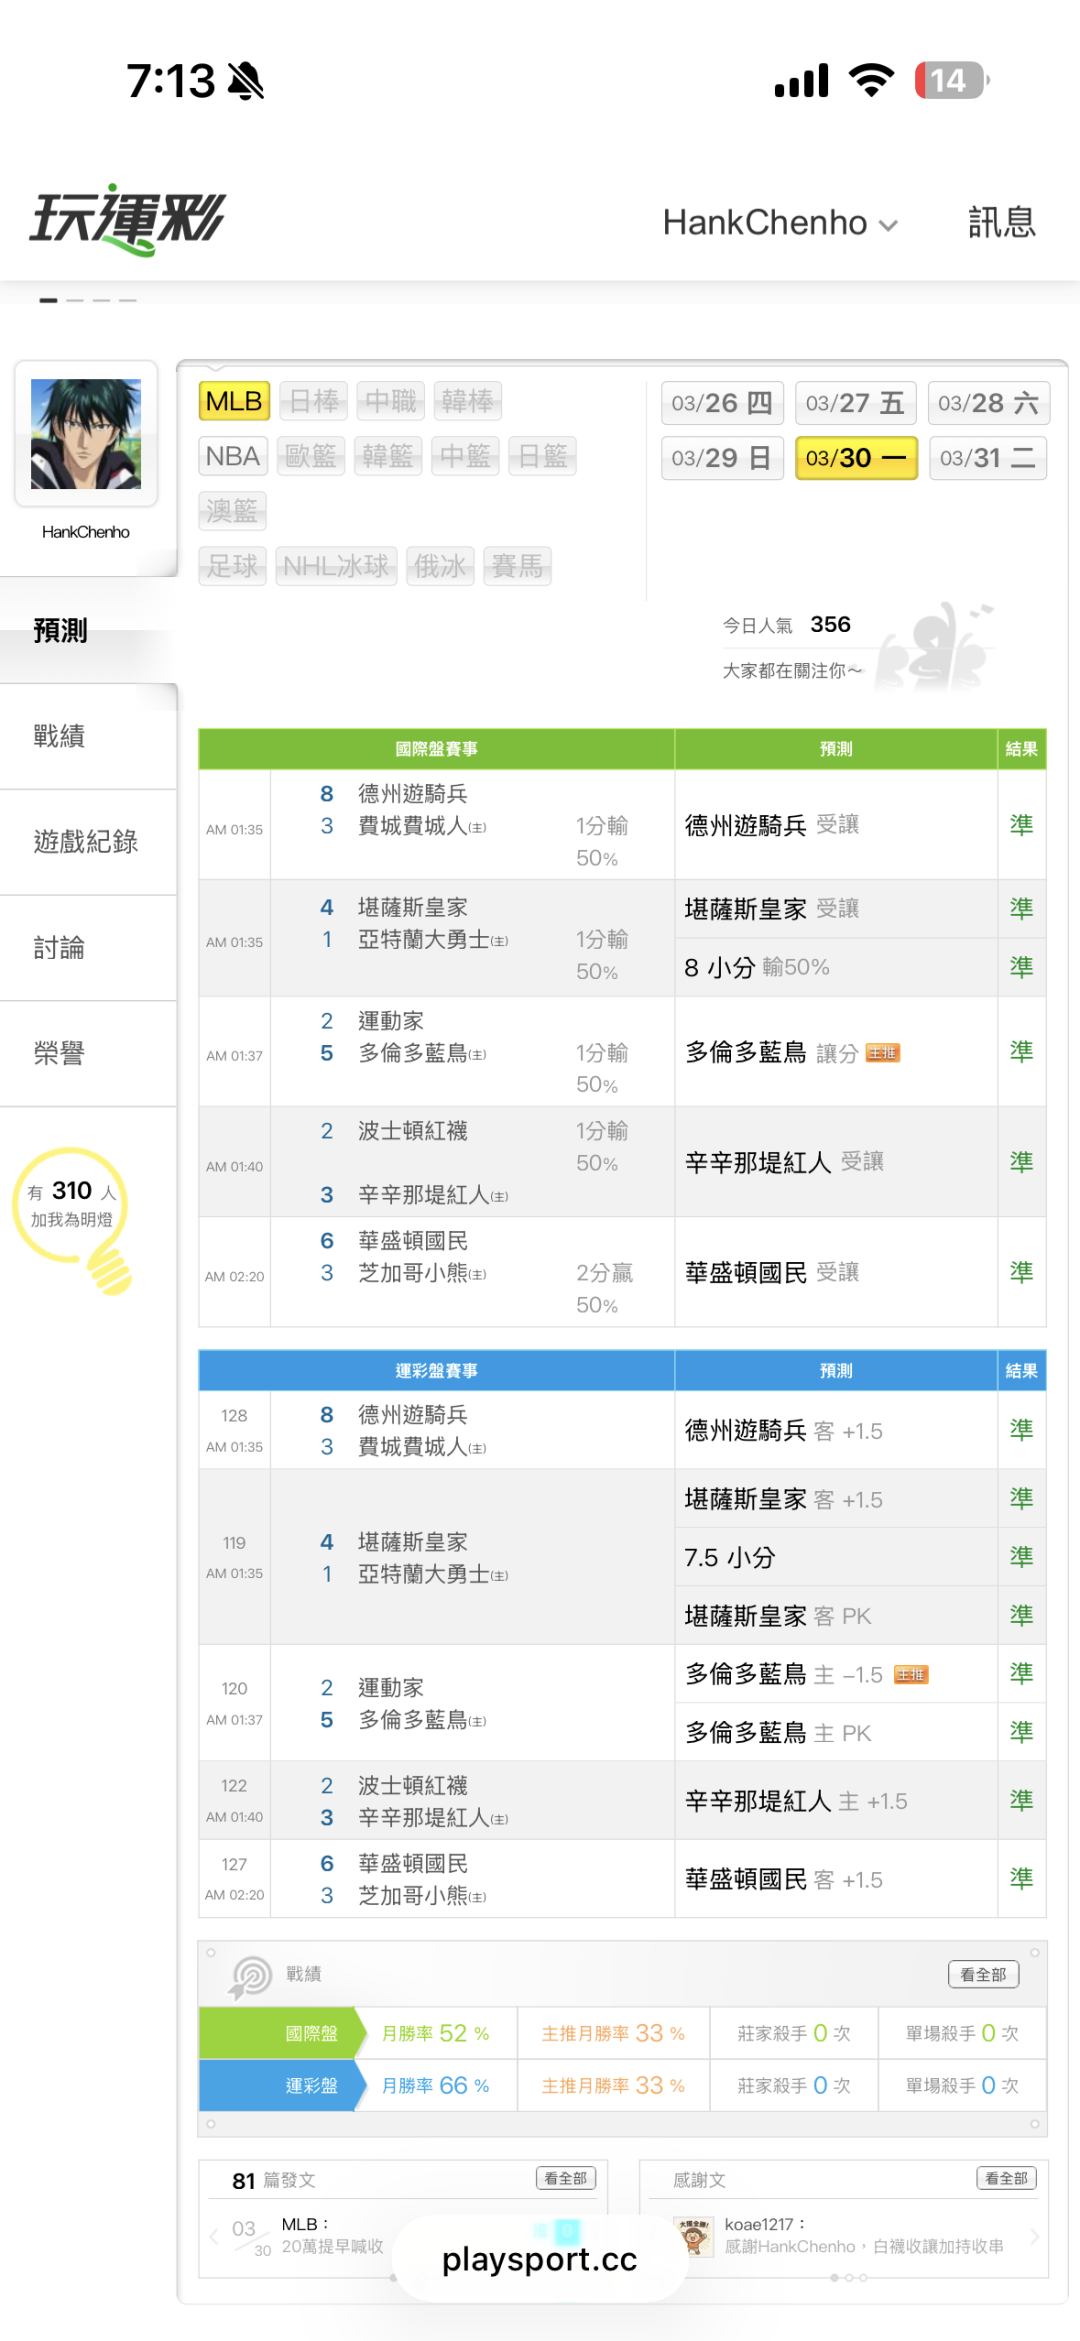Go to 遊戲紀錄 in sidebar
Image resolution: width=1080 pixels, height=2341 pixels.
pos(86,842)
